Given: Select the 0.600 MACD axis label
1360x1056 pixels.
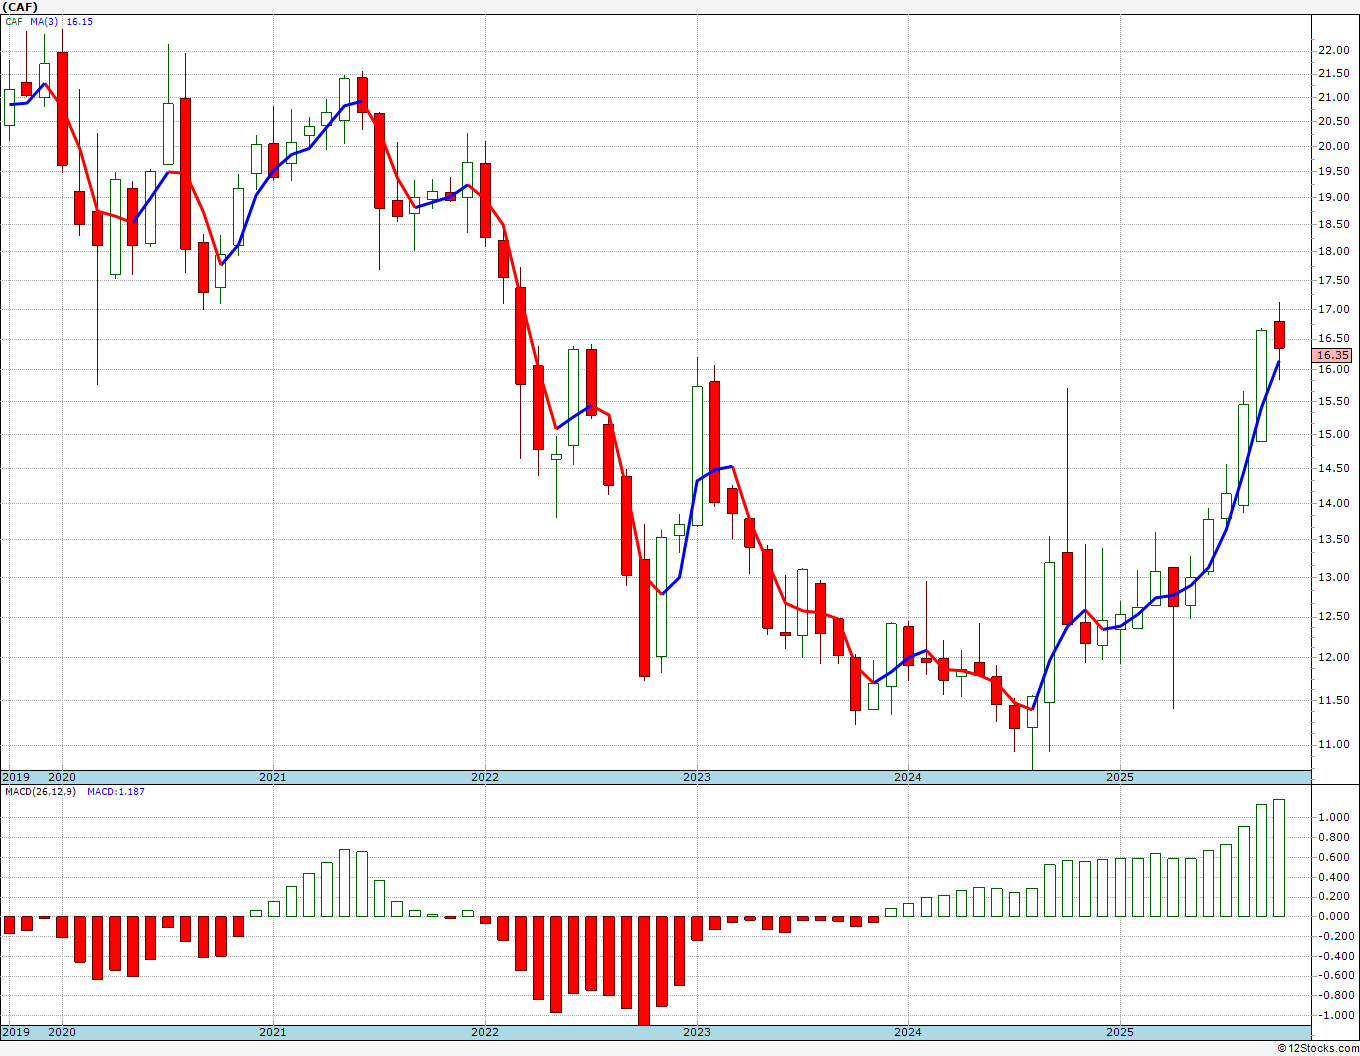Looking at the screenshot, I should coord(1332,857).
